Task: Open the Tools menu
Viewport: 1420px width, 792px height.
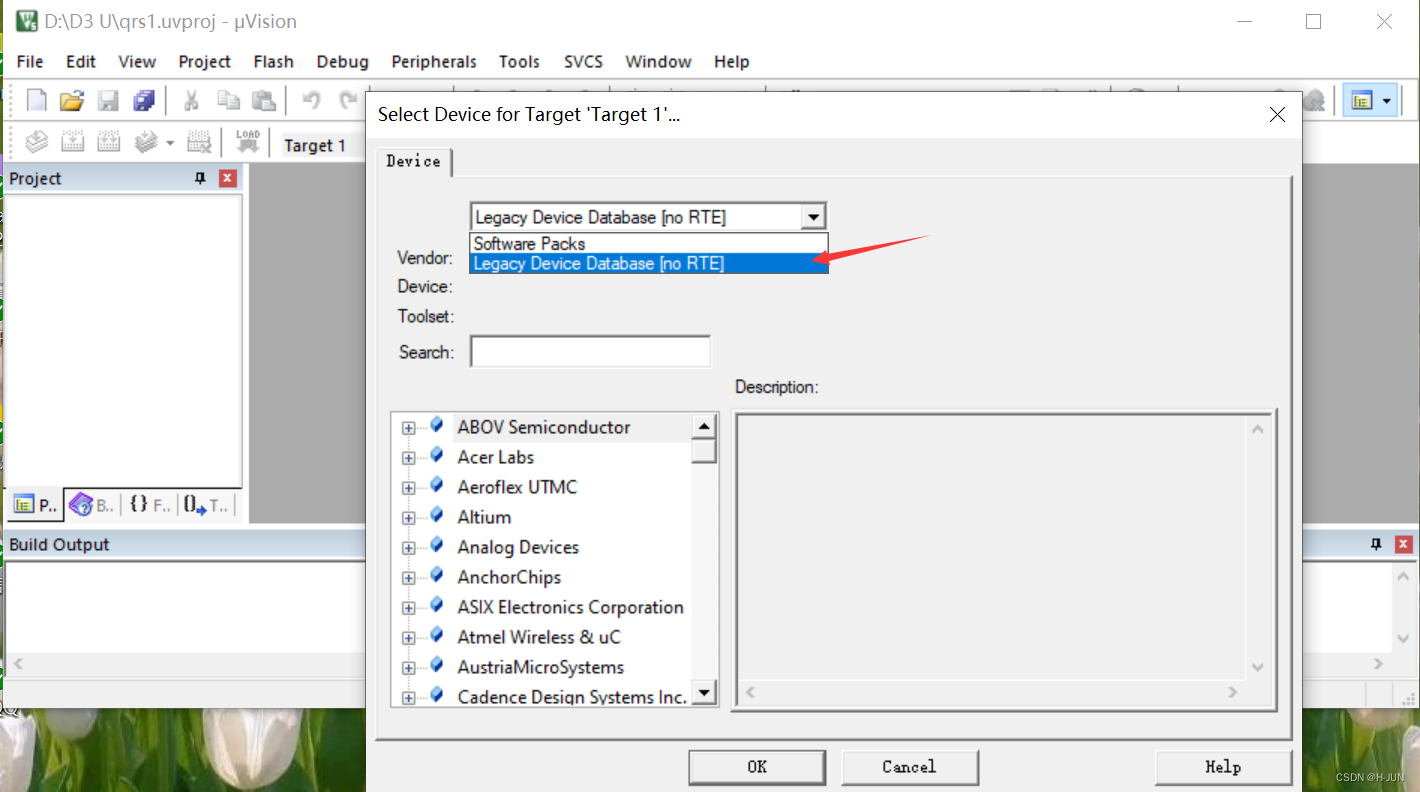Action: [519, 61]
